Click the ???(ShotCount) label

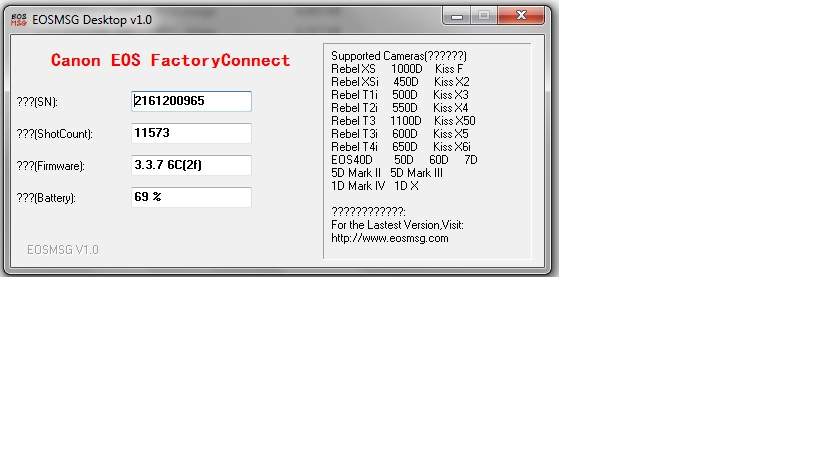[63, 134]
